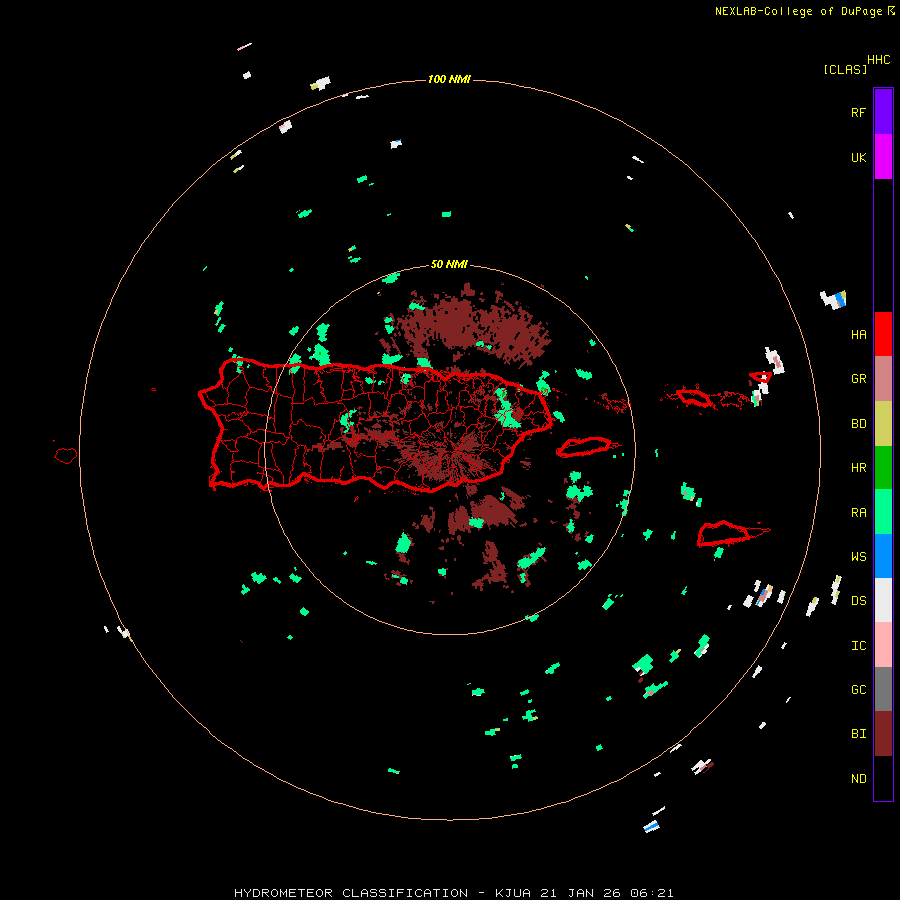Click the RF legend label
900x900 pixels.
click(x=858, y=113)
